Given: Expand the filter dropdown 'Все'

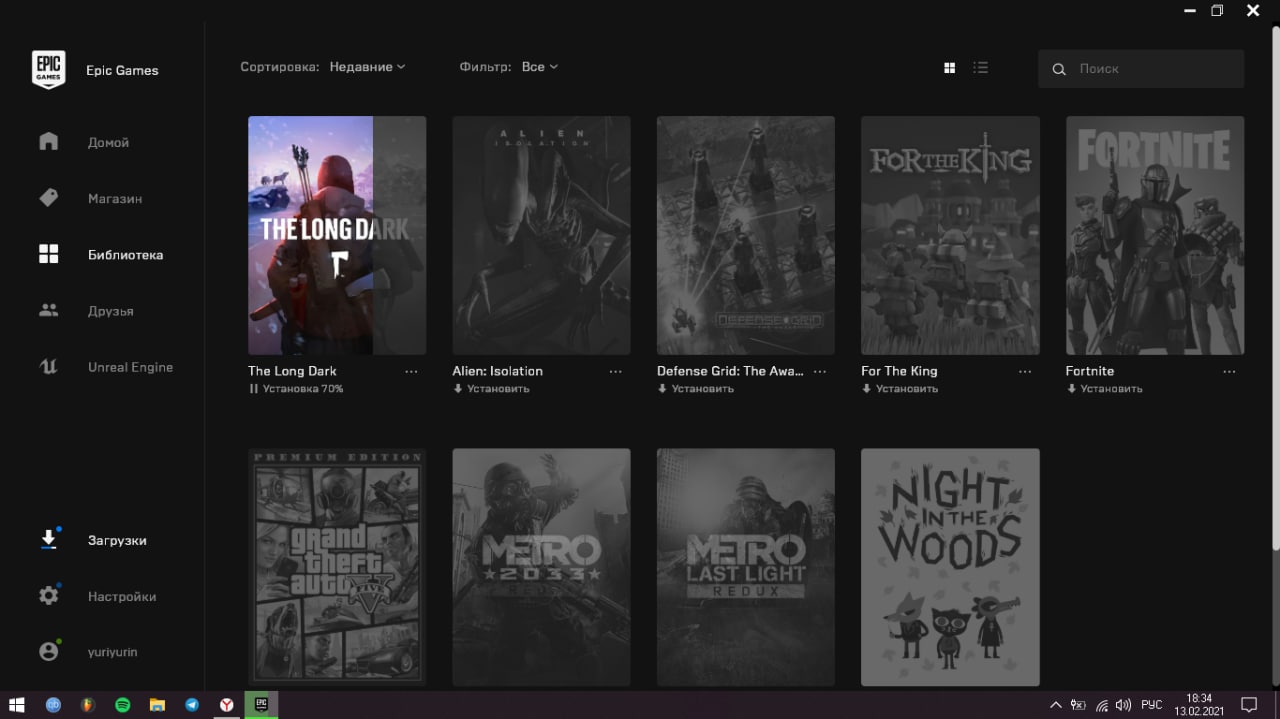Looking at the screenshot, I should (540, 67).
